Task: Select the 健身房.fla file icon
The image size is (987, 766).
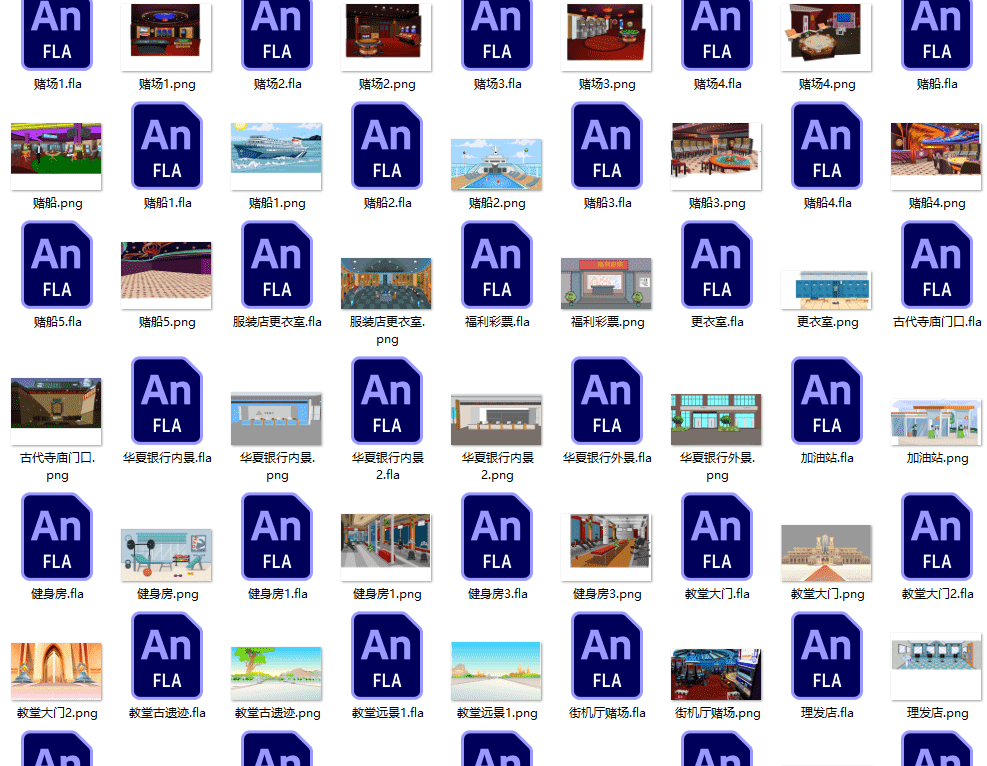Action: 57,537
